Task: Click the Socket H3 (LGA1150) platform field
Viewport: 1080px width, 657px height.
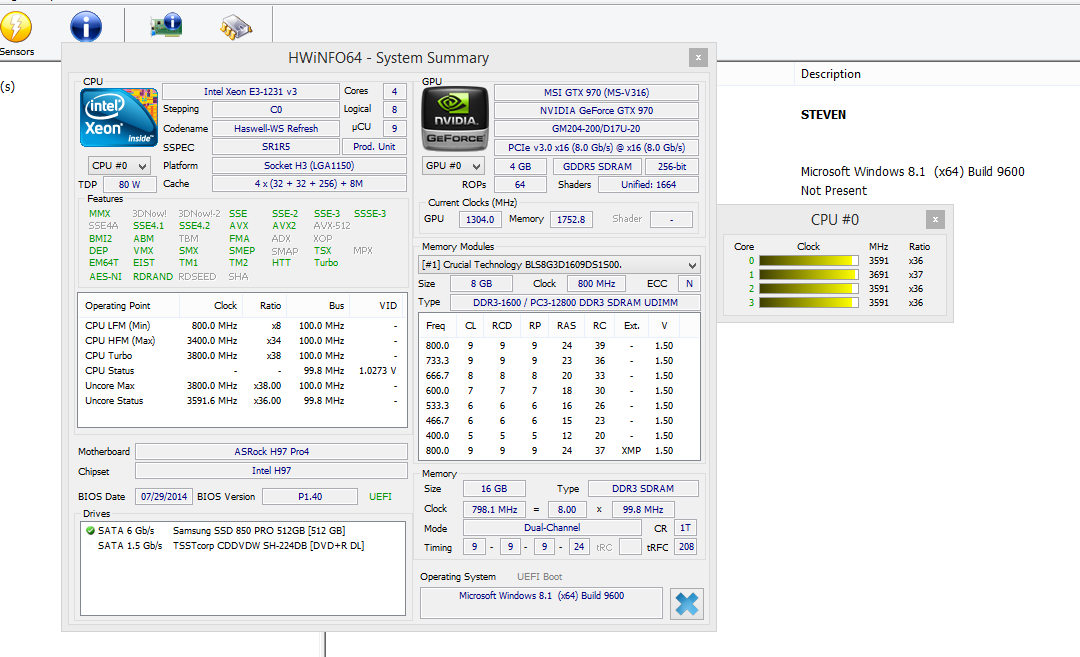Action: (x=309, y=166)
